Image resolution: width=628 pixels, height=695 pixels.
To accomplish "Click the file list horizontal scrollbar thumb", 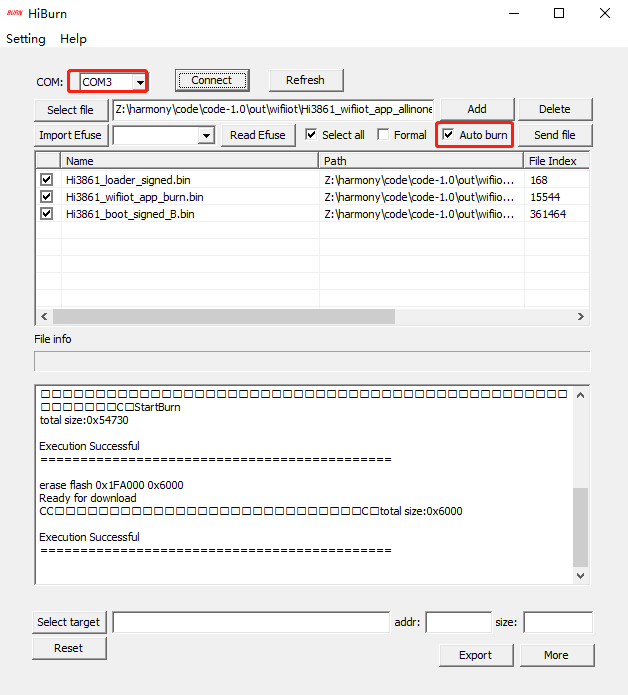I will click(224, 316).
